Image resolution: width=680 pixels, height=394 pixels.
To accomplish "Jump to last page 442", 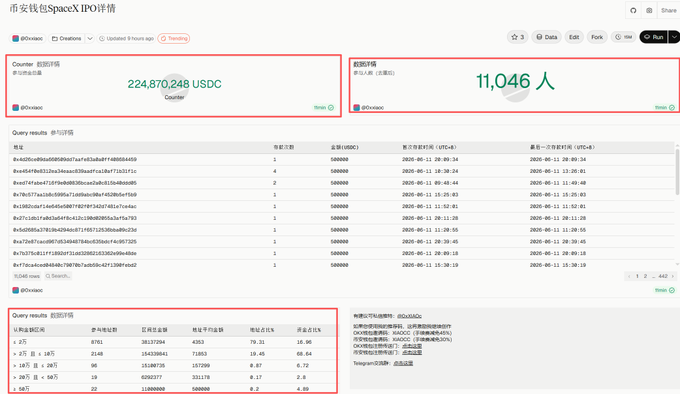I will pyautogui.click(x=663, y=276).
